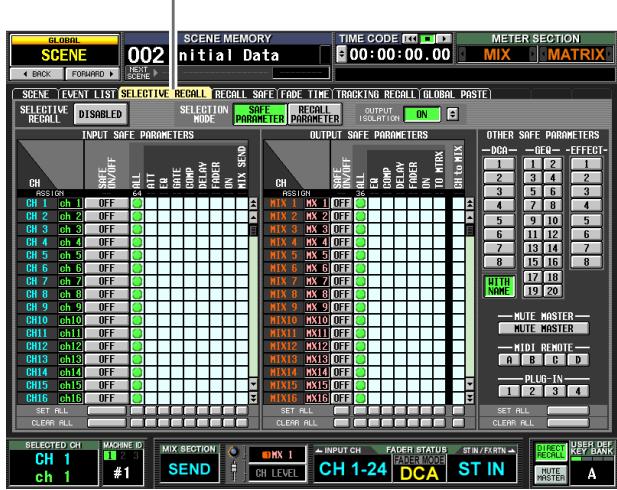Click the output list scroll down arrow
Viewport: 617px width, 490px height.
click(x=470, y=384)
